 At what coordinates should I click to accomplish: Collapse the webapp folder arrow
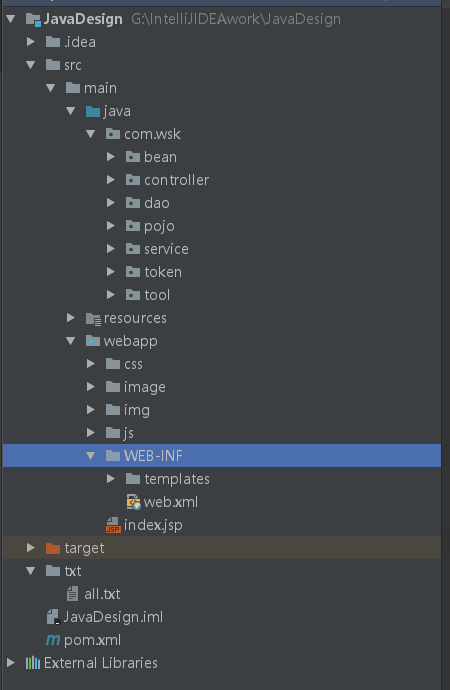pyautogui.click(x=70, y=341)
